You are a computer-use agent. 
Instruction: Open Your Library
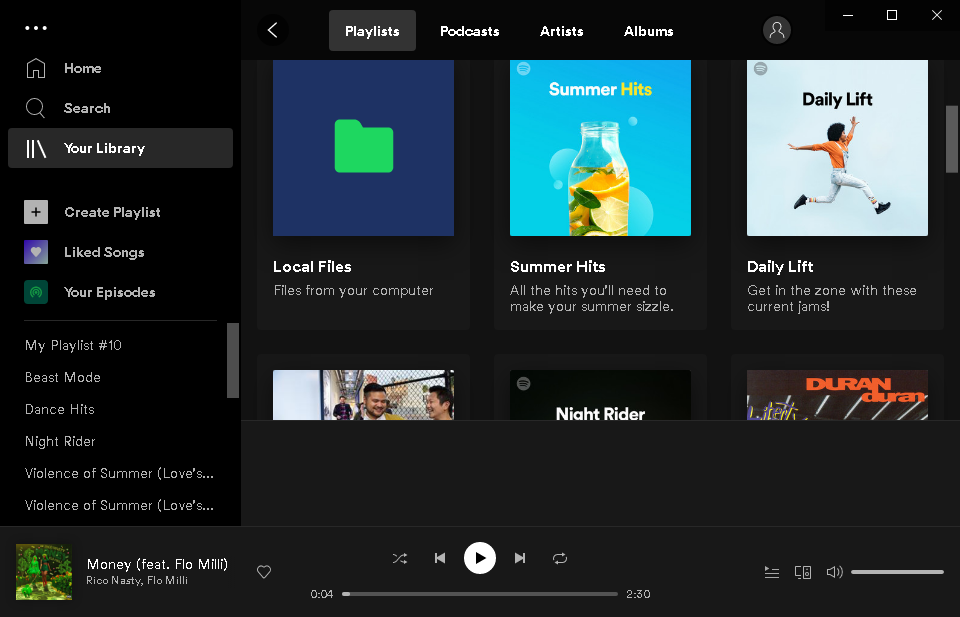pos(120,148)
